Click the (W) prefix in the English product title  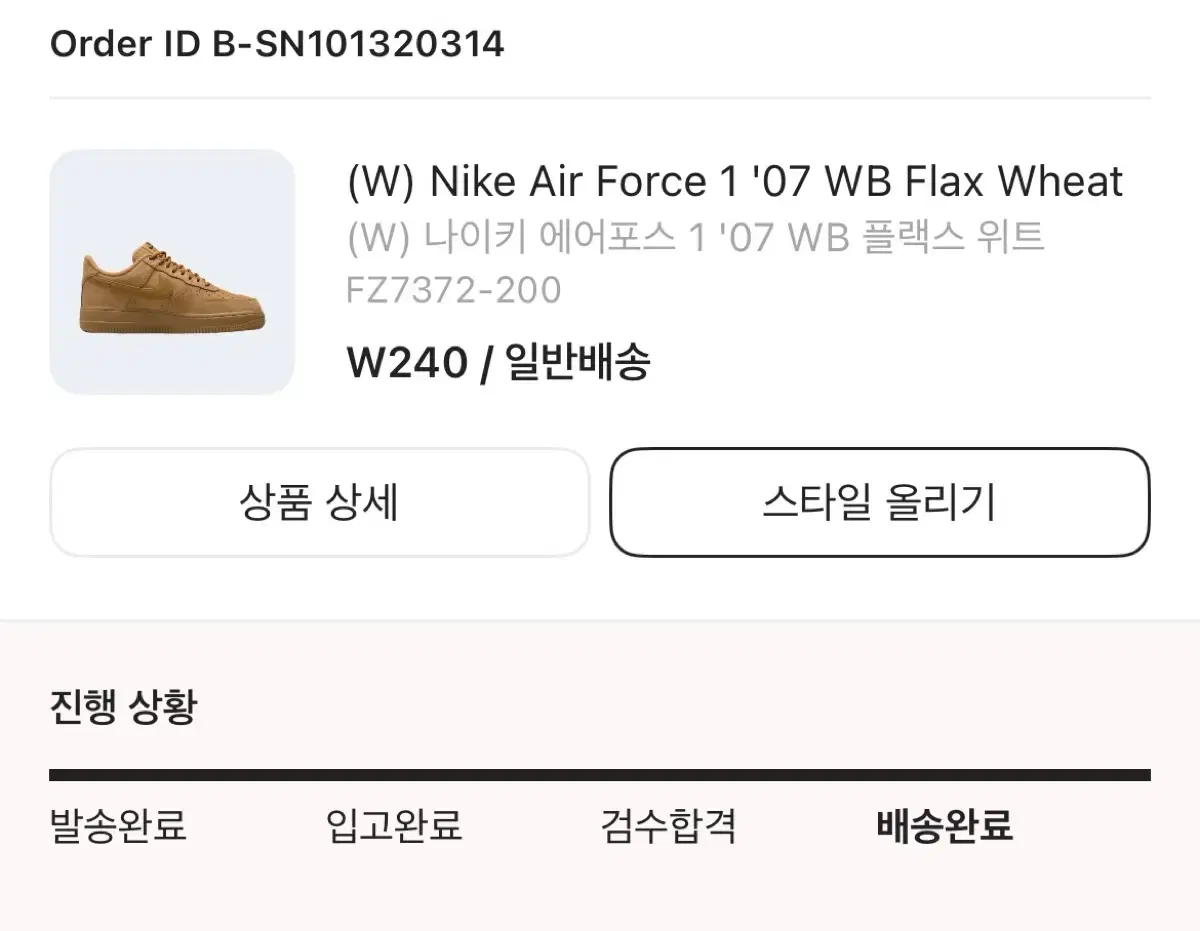pos(380,182)
